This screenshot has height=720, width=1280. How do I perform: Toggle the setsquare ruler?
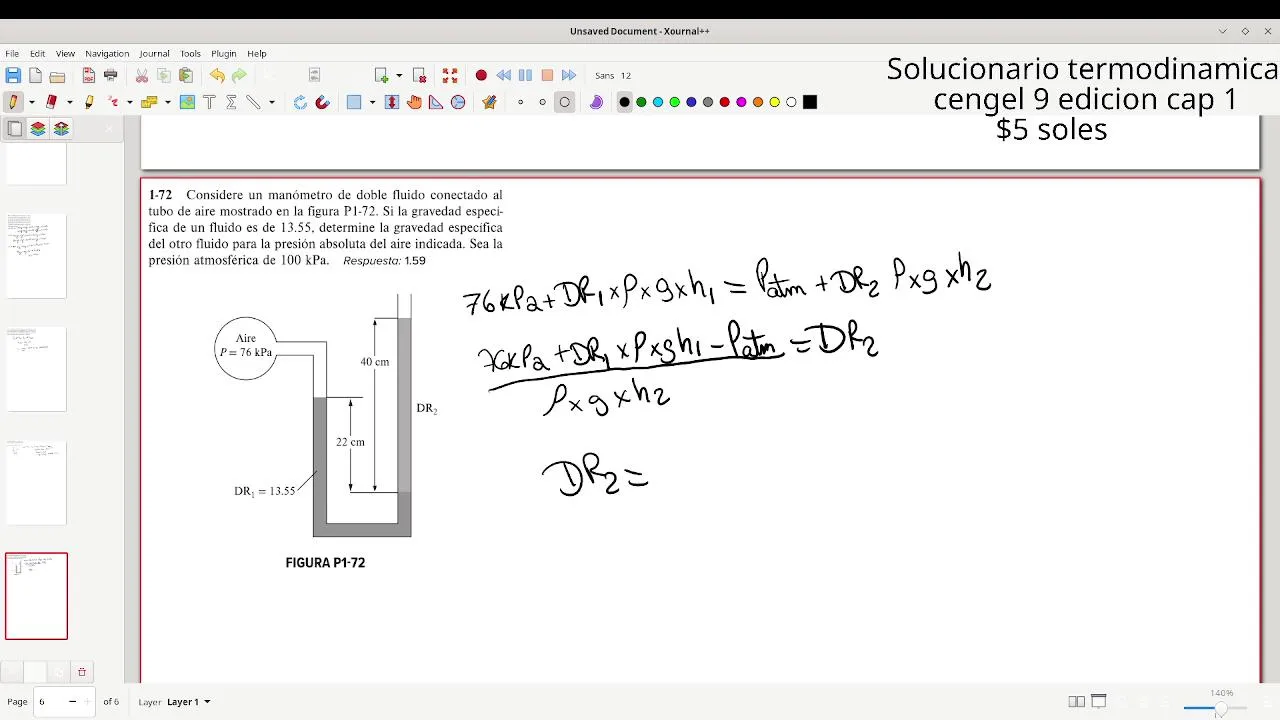click(436, 102)
